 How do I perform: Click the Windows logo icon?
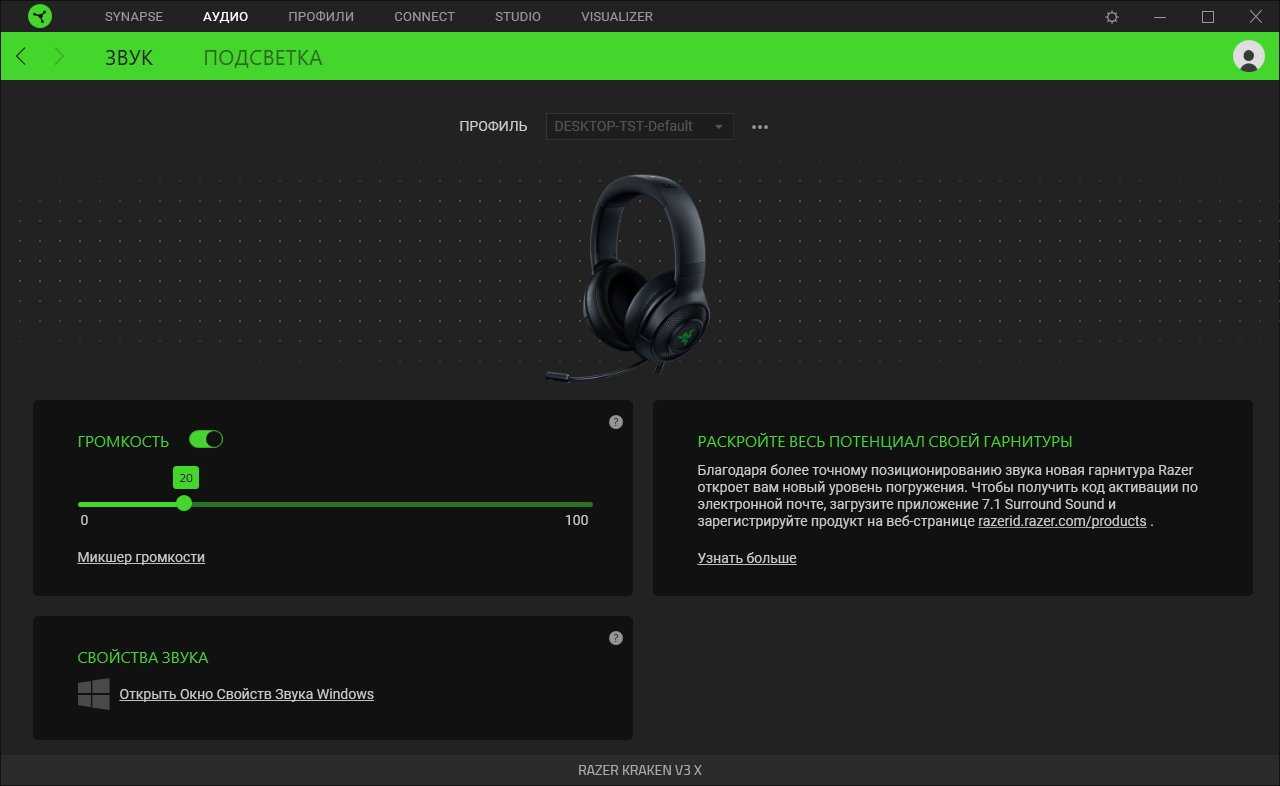coord(94,694)
